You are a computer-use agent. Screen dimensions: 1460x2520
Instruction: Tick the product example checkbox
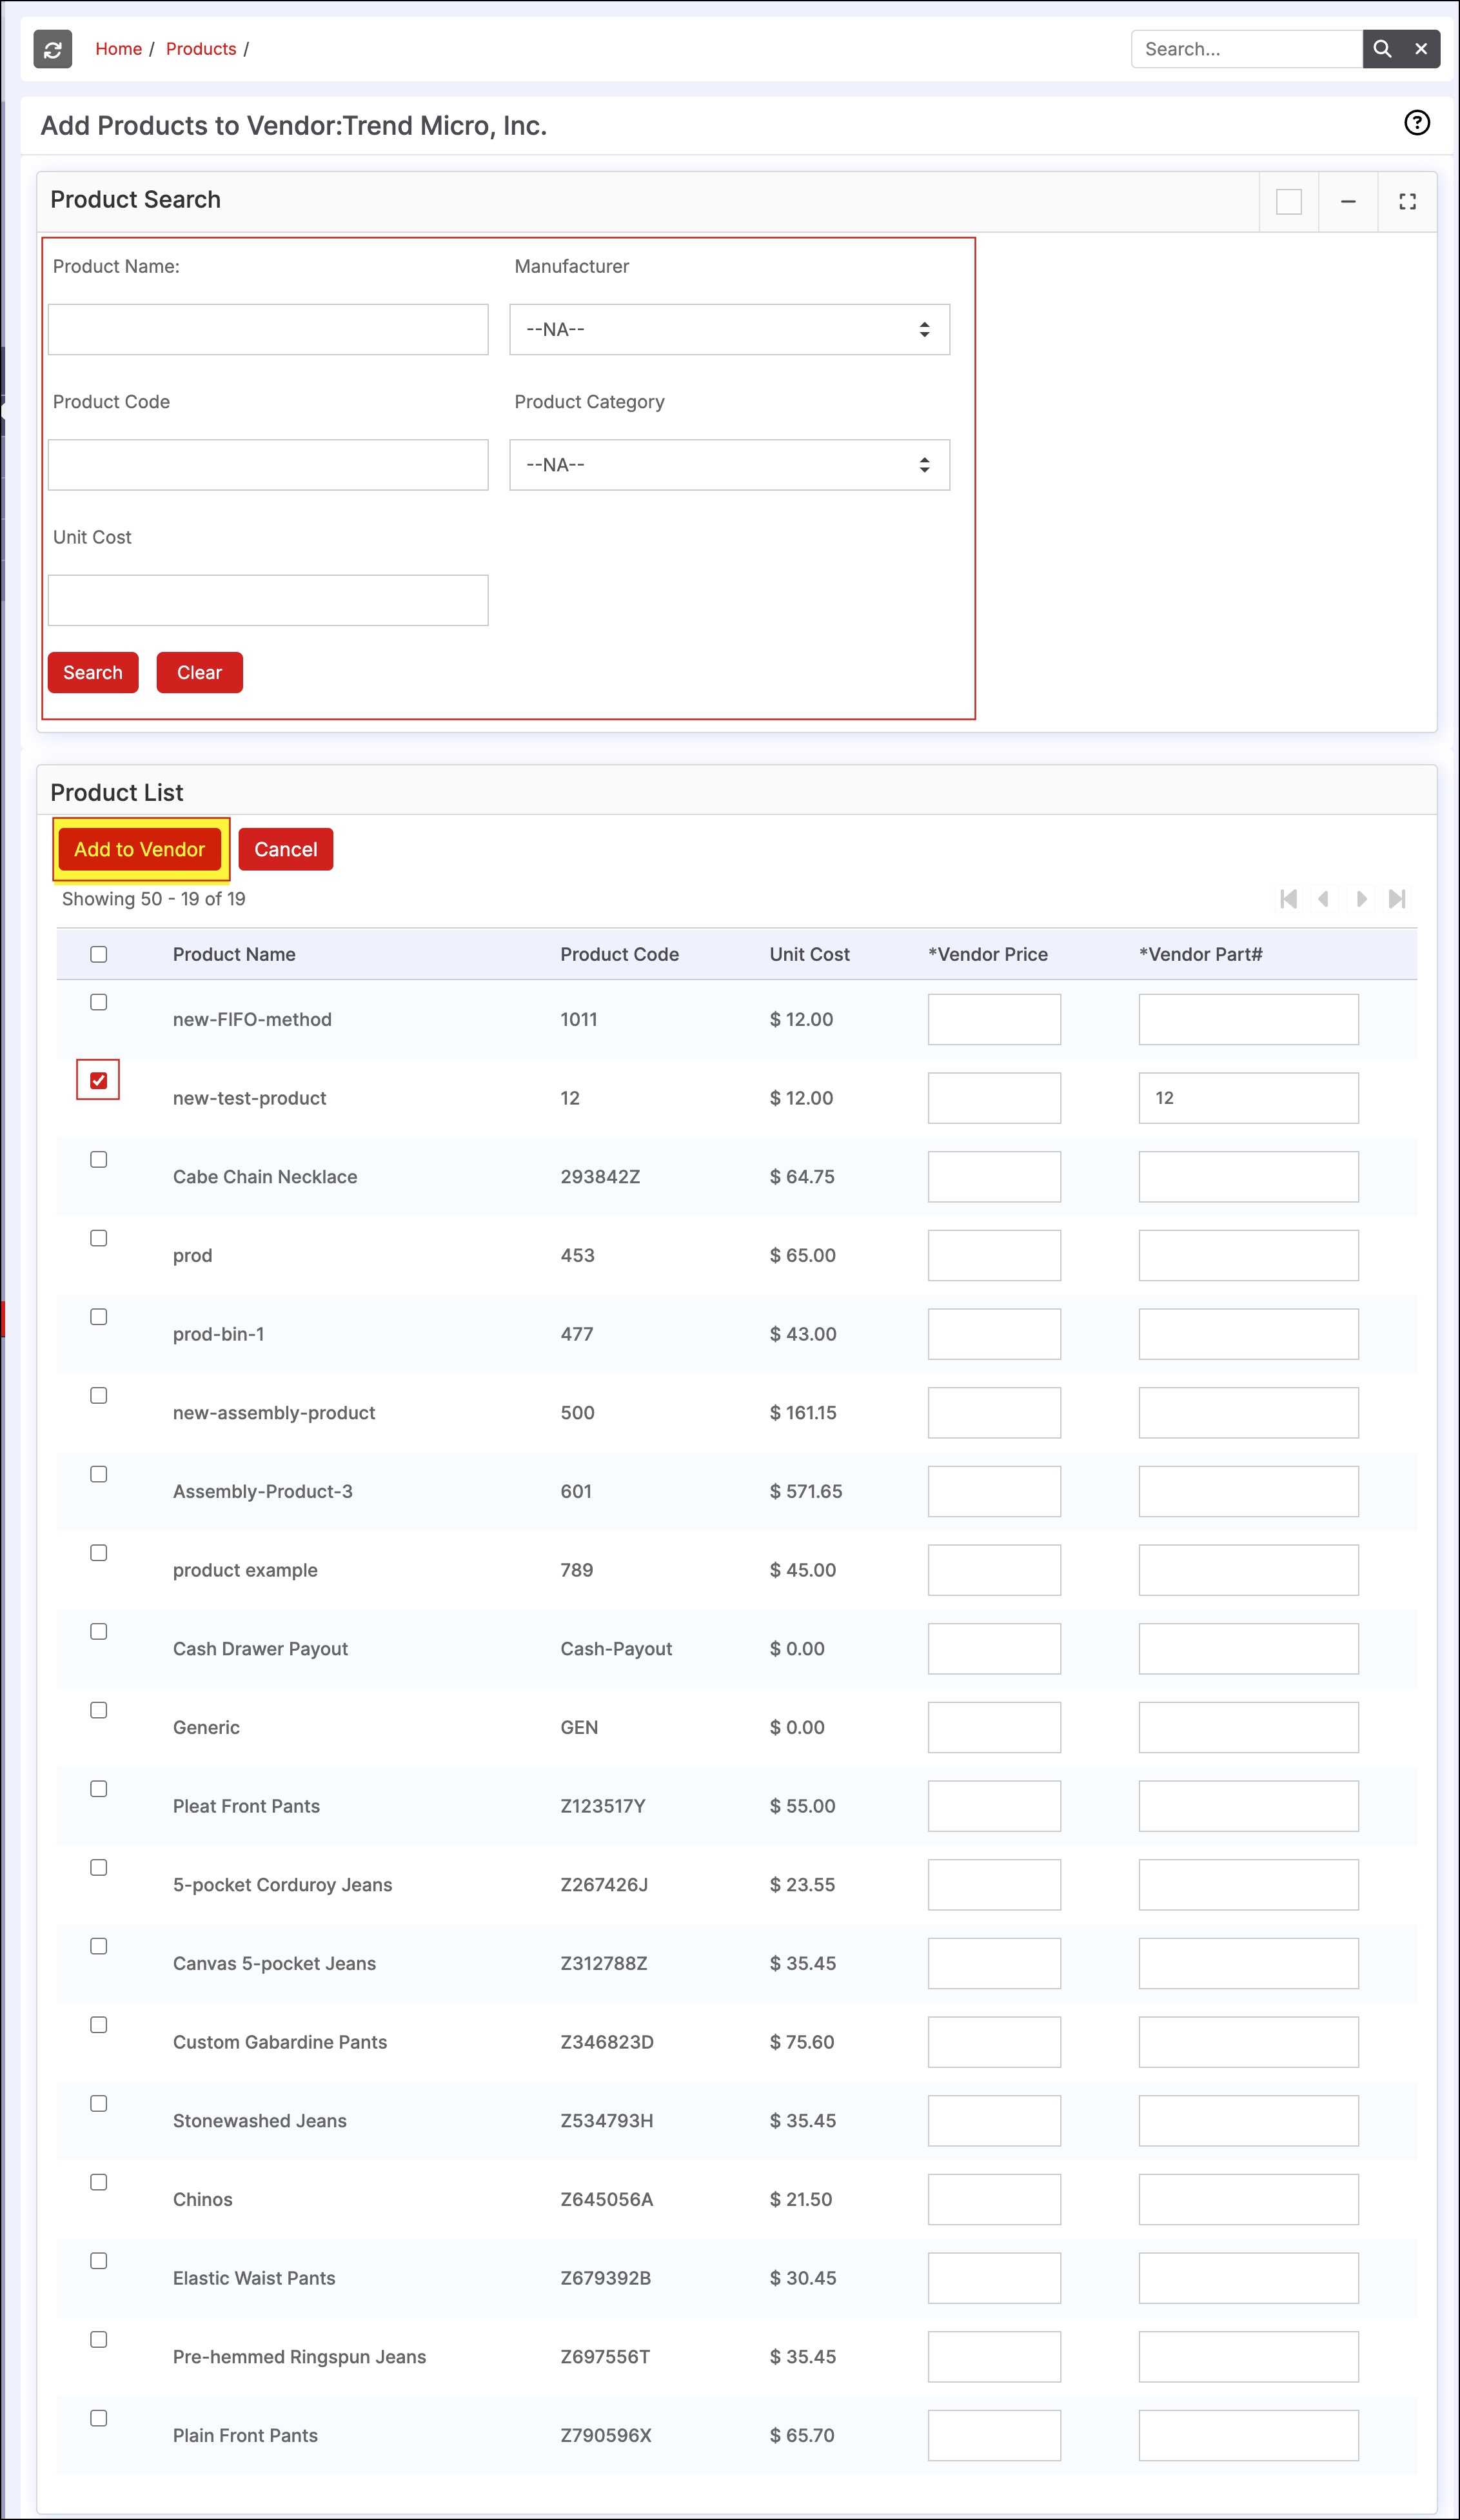coord(99,1553)
